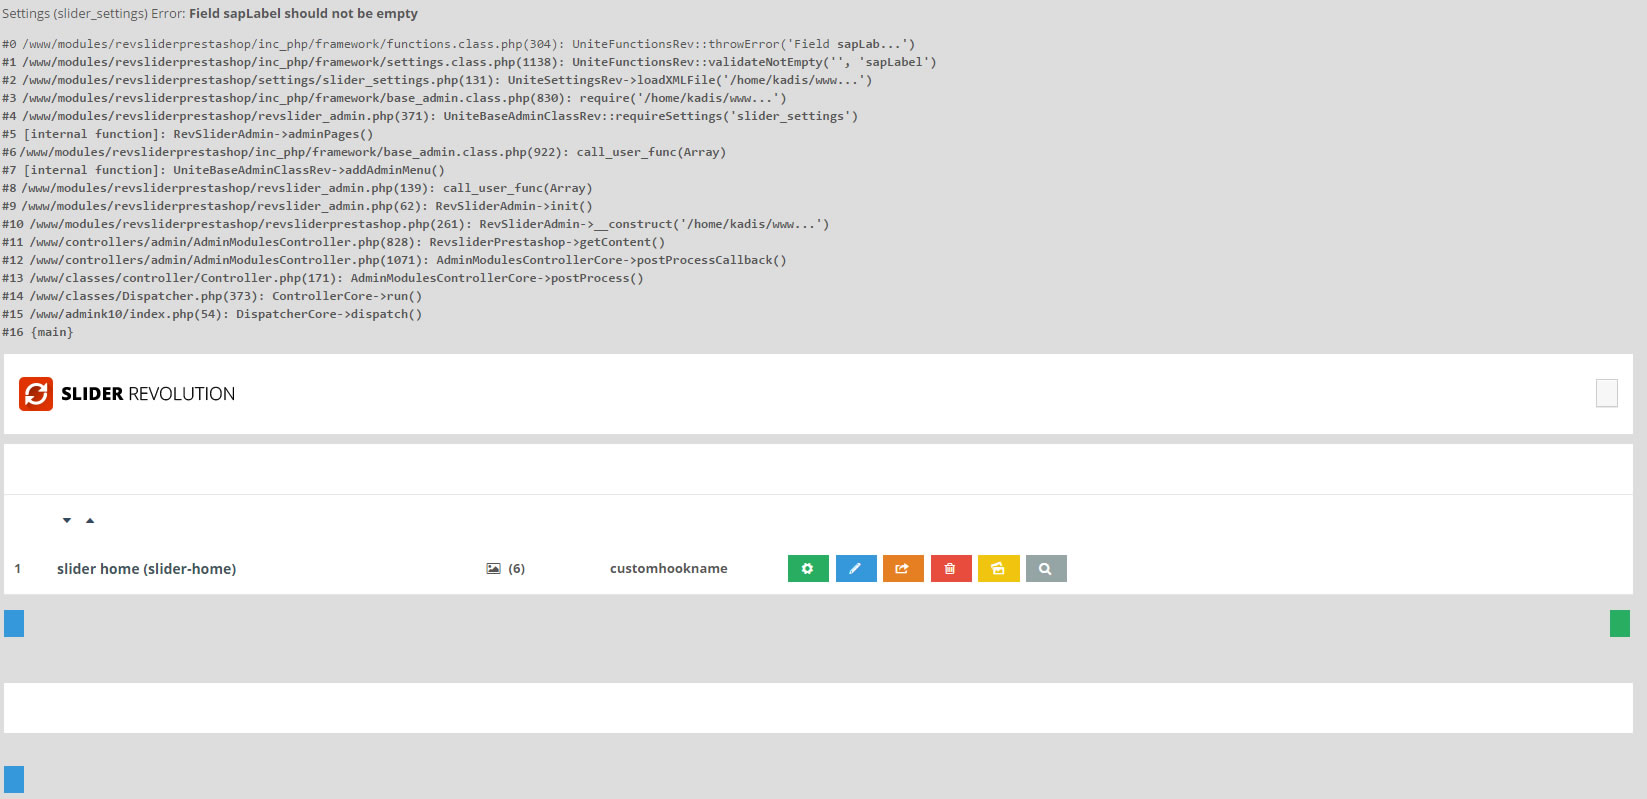Click the green square button below the list
The image size is (1647, 799).
point(1620,624)
